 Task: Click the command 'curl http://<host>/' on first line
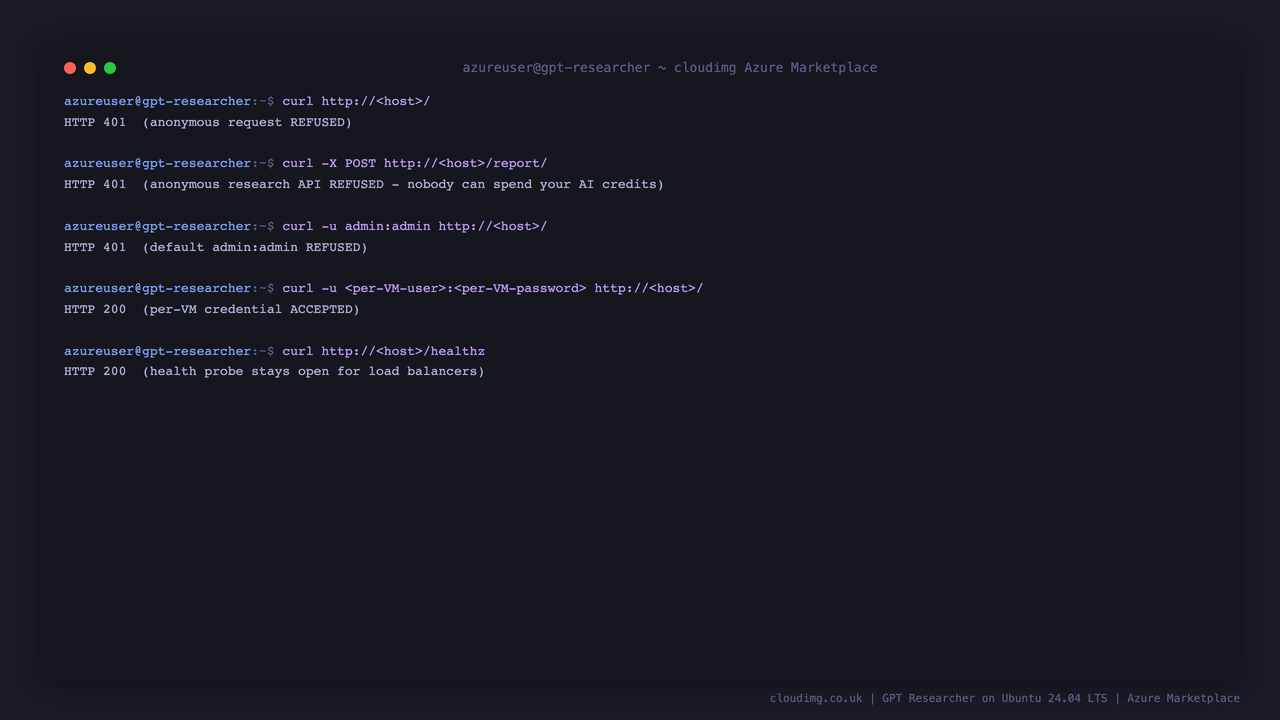[x=356, y=101]
